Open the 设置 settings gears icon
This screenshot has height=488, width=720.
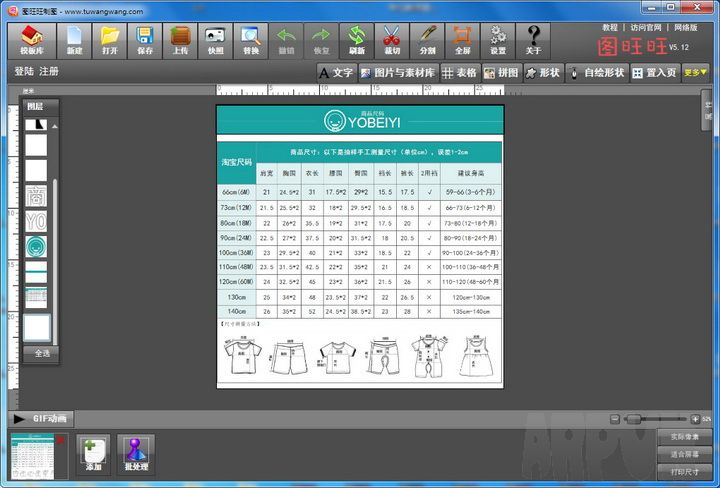497,40
